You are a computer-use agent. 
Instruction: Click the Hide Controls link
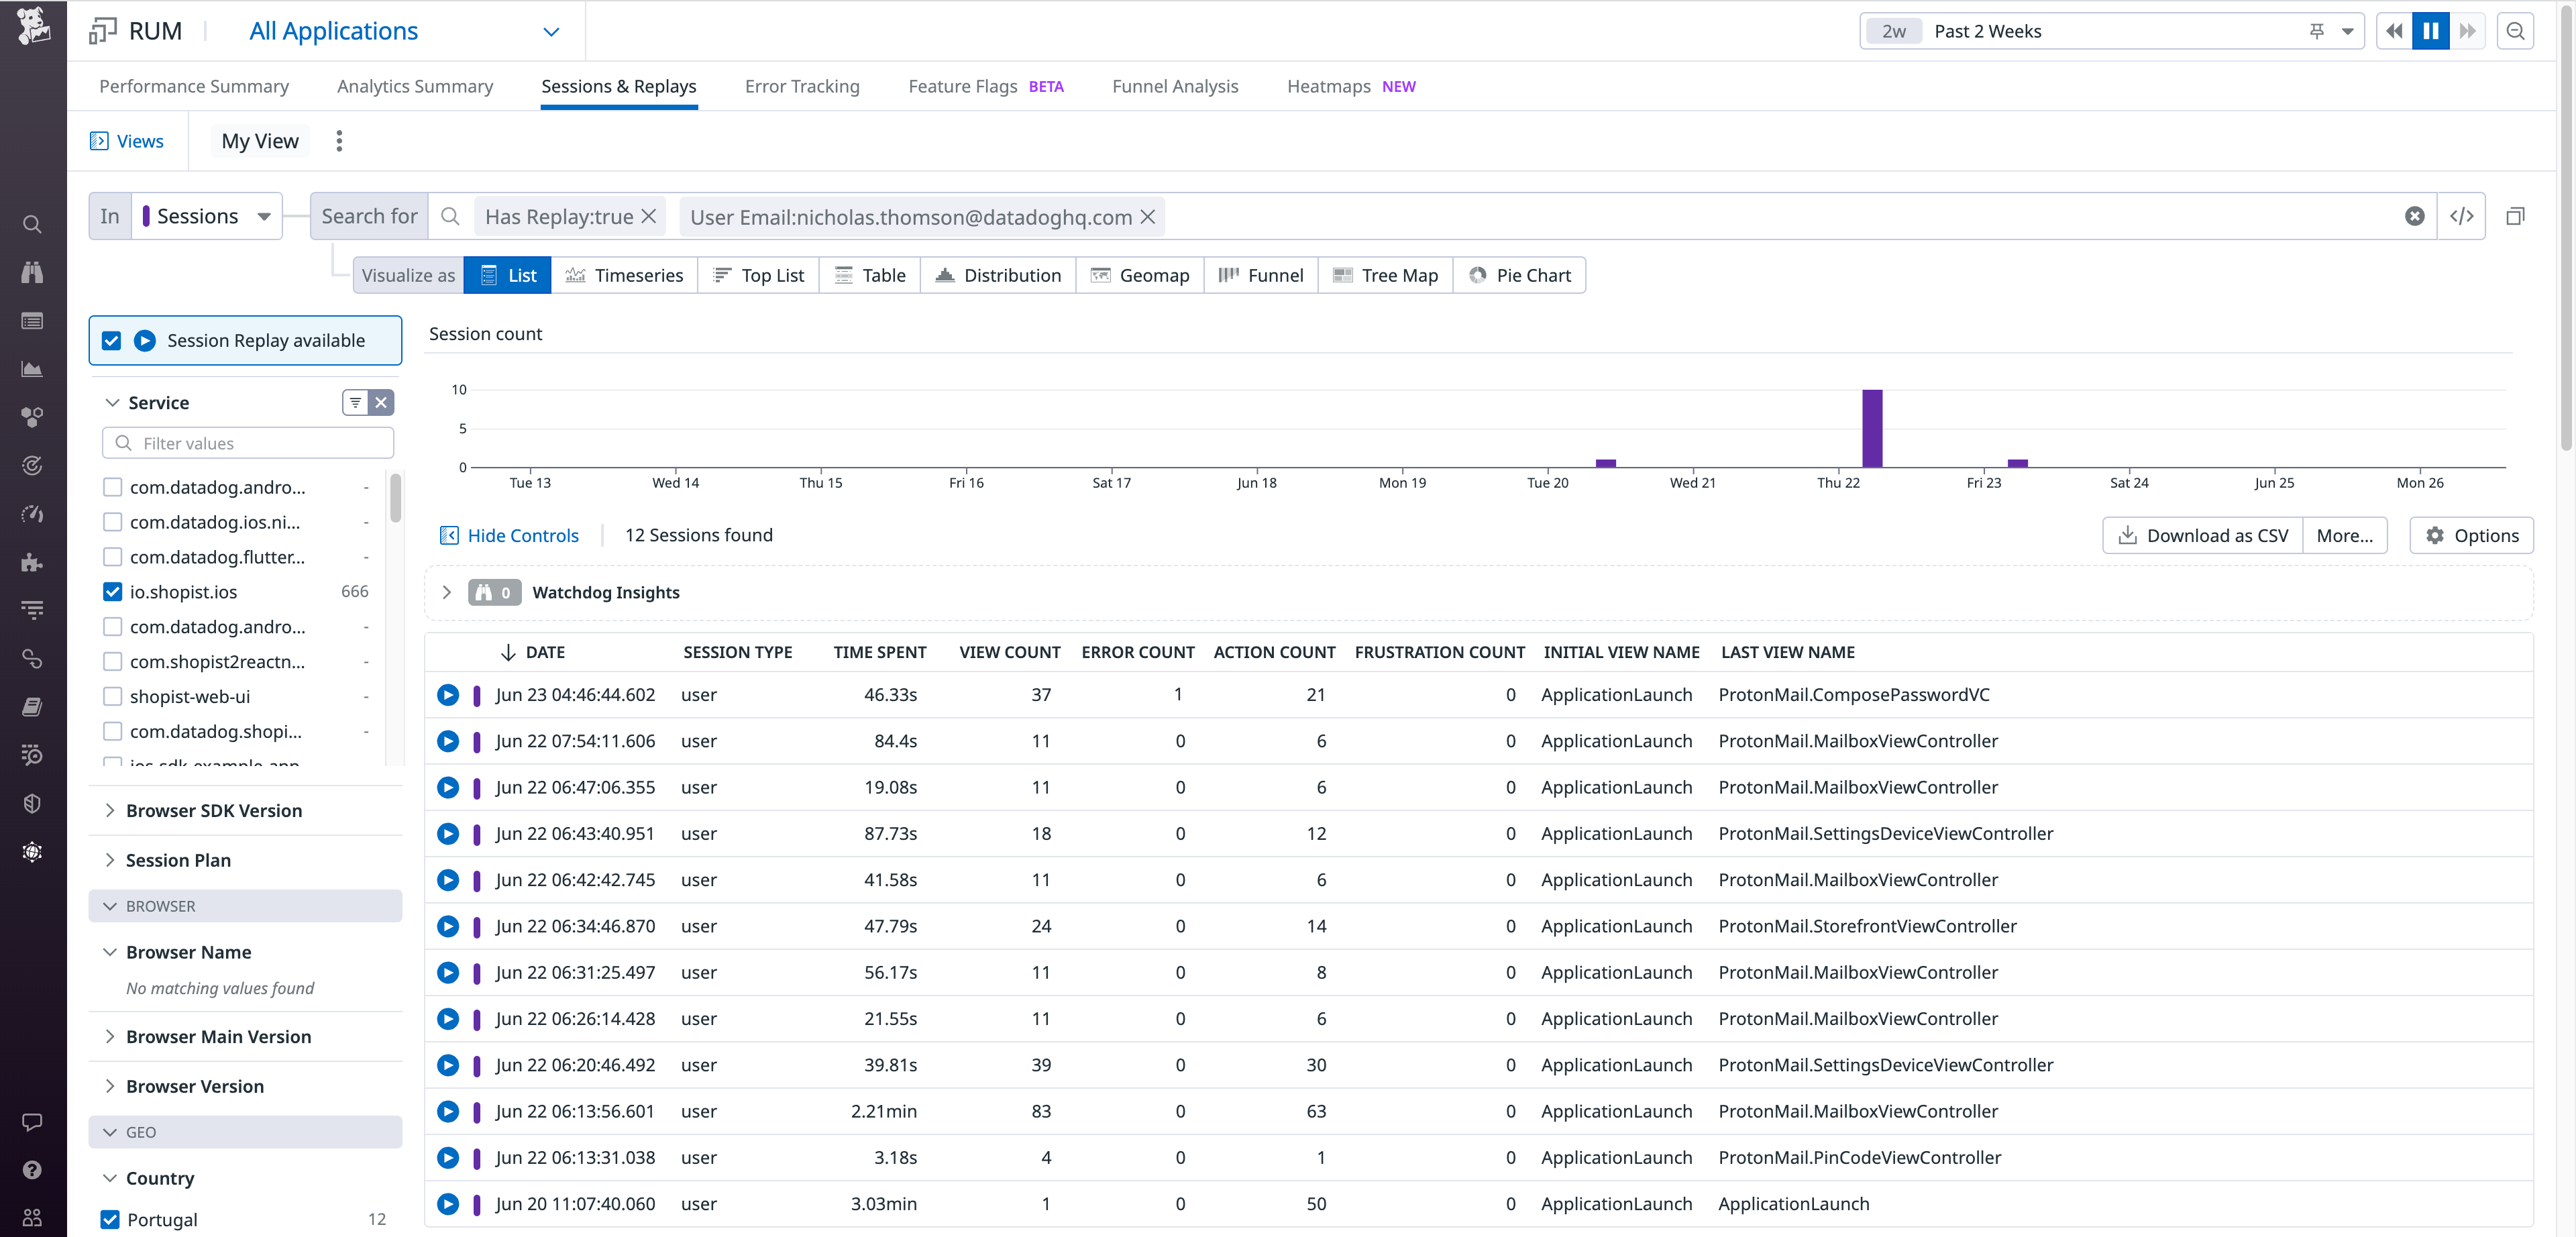click(523, 535)
